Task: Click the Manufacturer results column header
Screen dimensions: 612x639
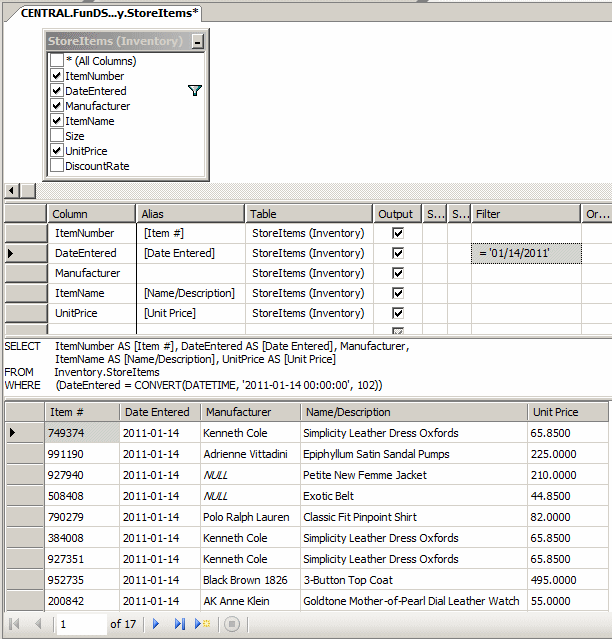Action: pos(251,412)
